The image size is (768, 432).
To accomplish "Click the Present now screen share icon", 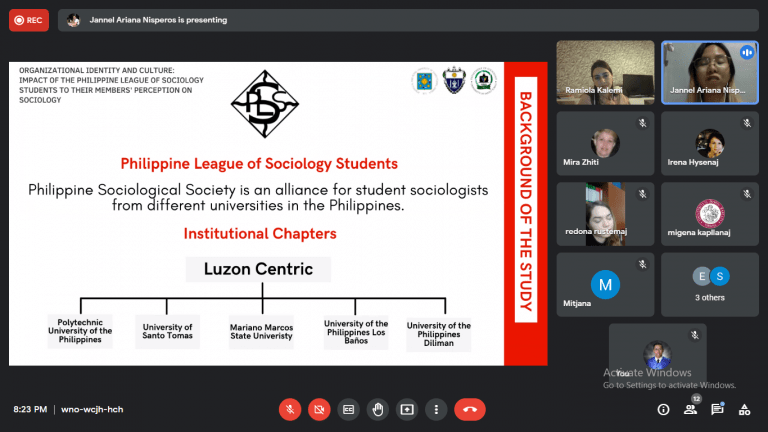I will pos(407,409).
